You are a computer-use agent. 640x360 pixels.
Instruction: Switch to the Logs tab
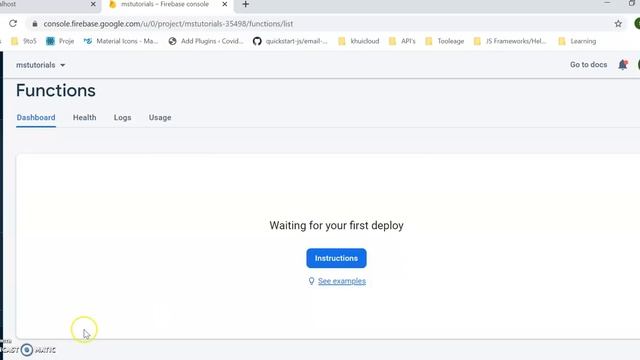point(122,118)
